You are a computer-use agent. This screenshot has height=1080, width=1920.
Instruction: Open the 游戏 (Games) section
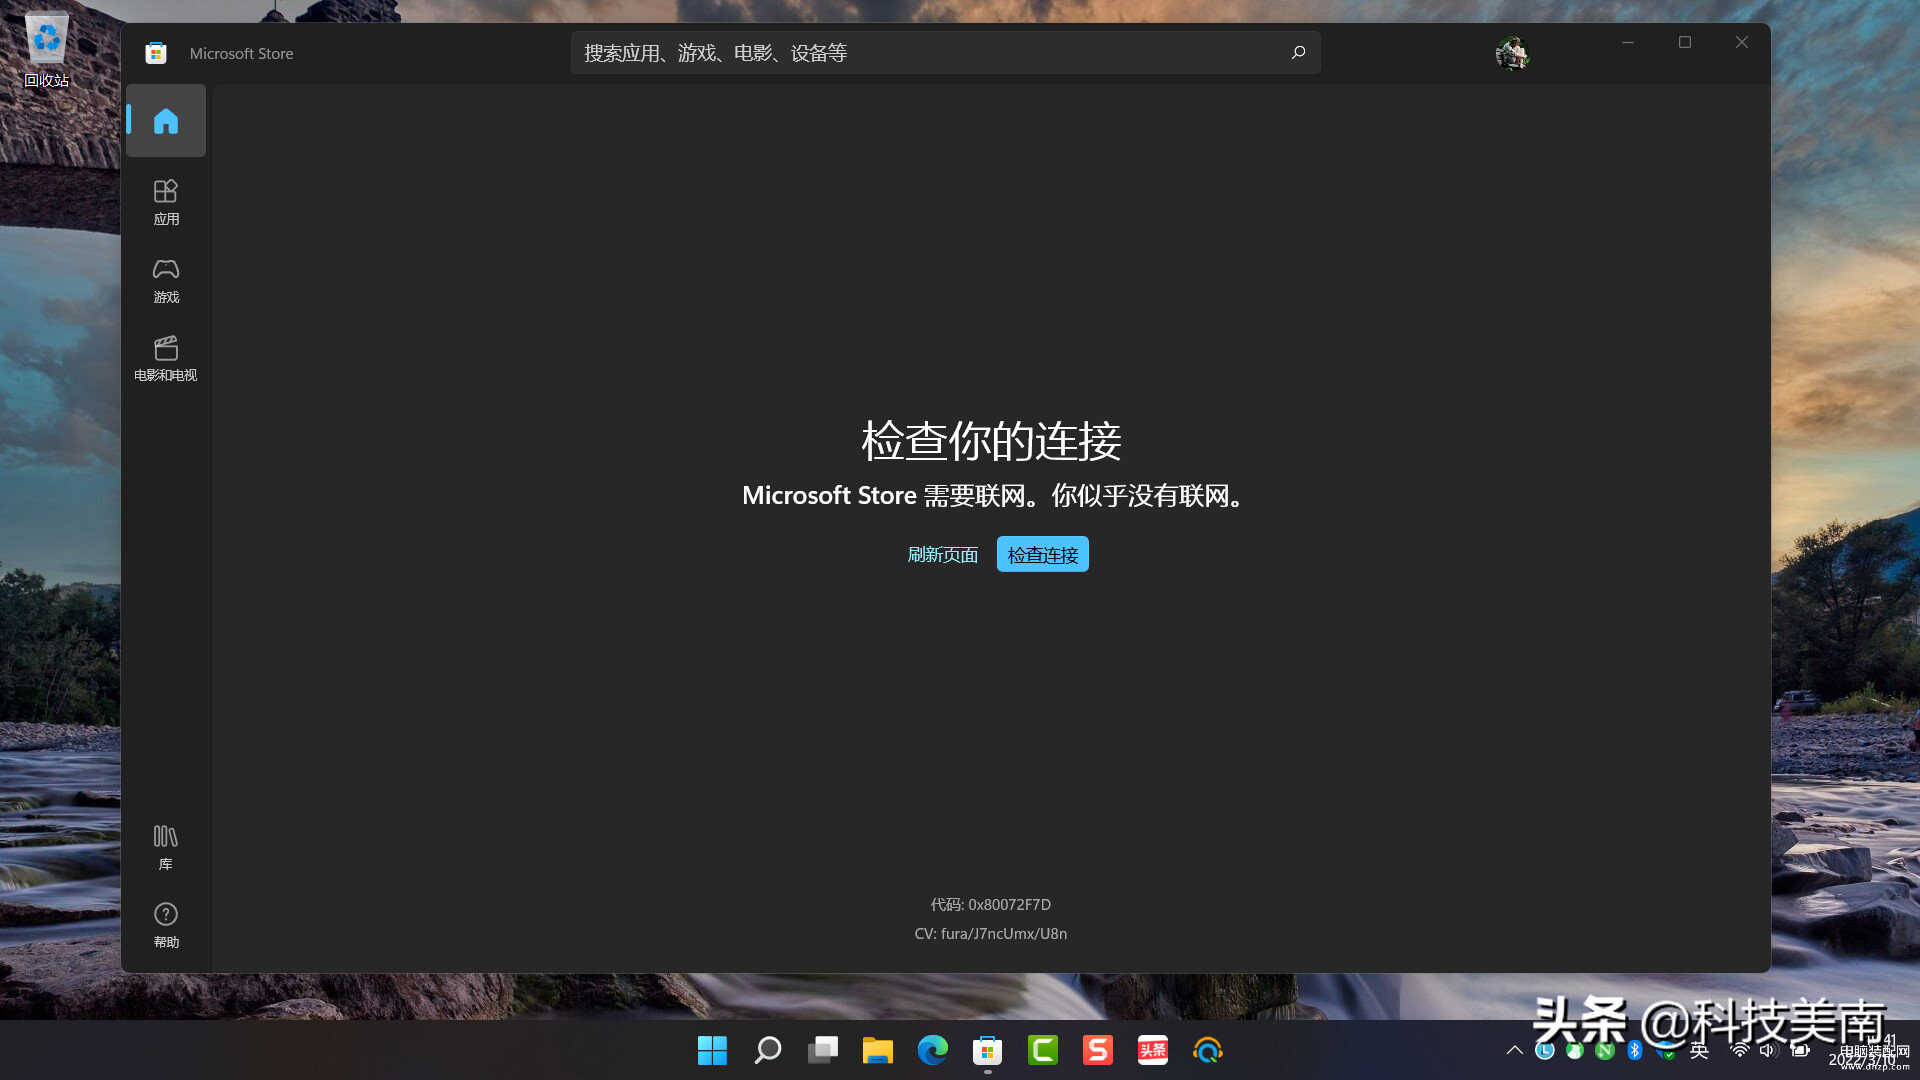[x=166, y=281]
